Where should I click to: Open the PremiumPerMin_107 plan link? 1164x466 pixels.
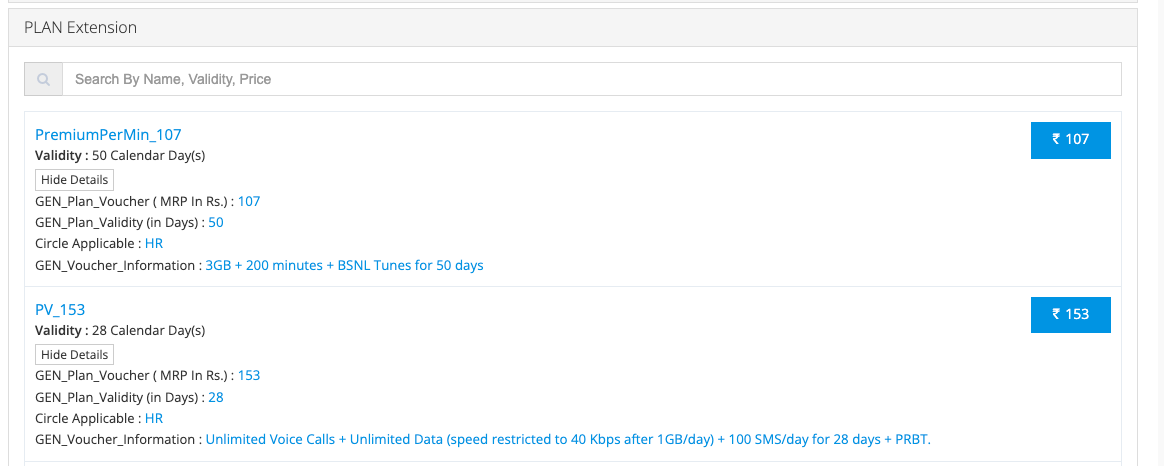tap(108, 135)
